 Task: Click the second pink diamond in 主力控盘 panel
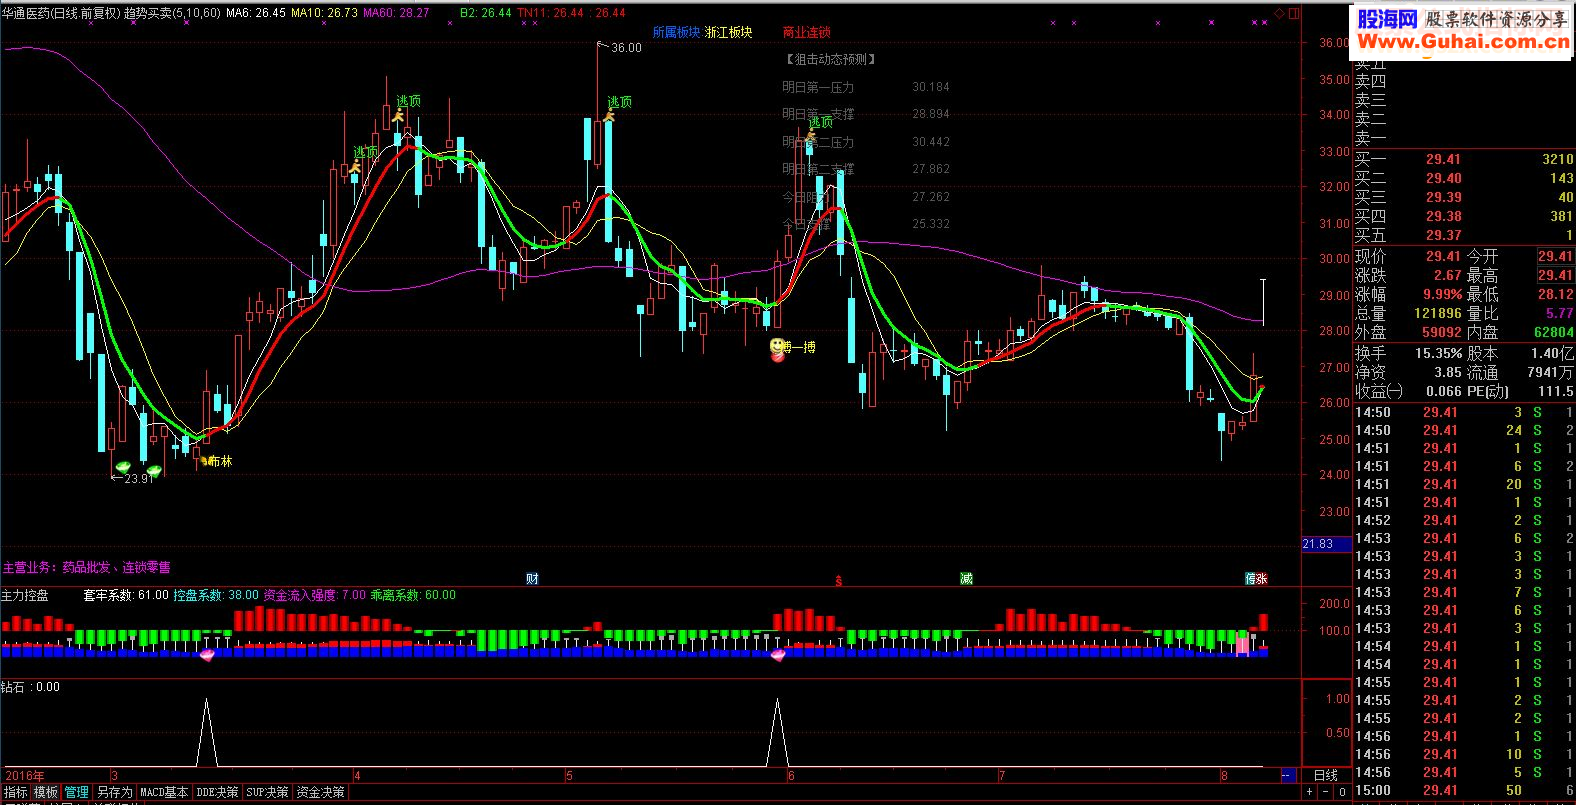click(x=778, y=655)
